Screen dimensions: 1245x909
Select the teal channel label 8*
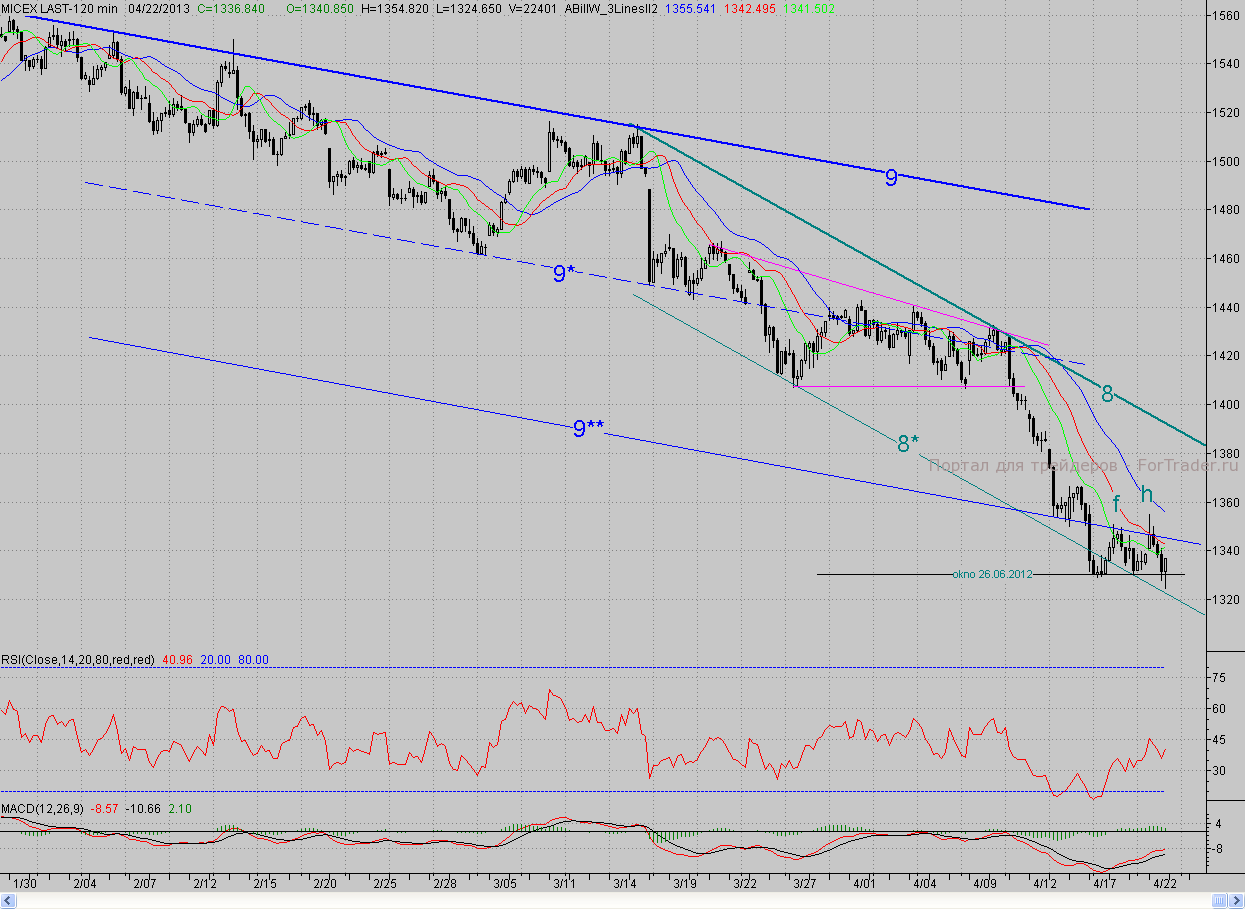point(907,444)
